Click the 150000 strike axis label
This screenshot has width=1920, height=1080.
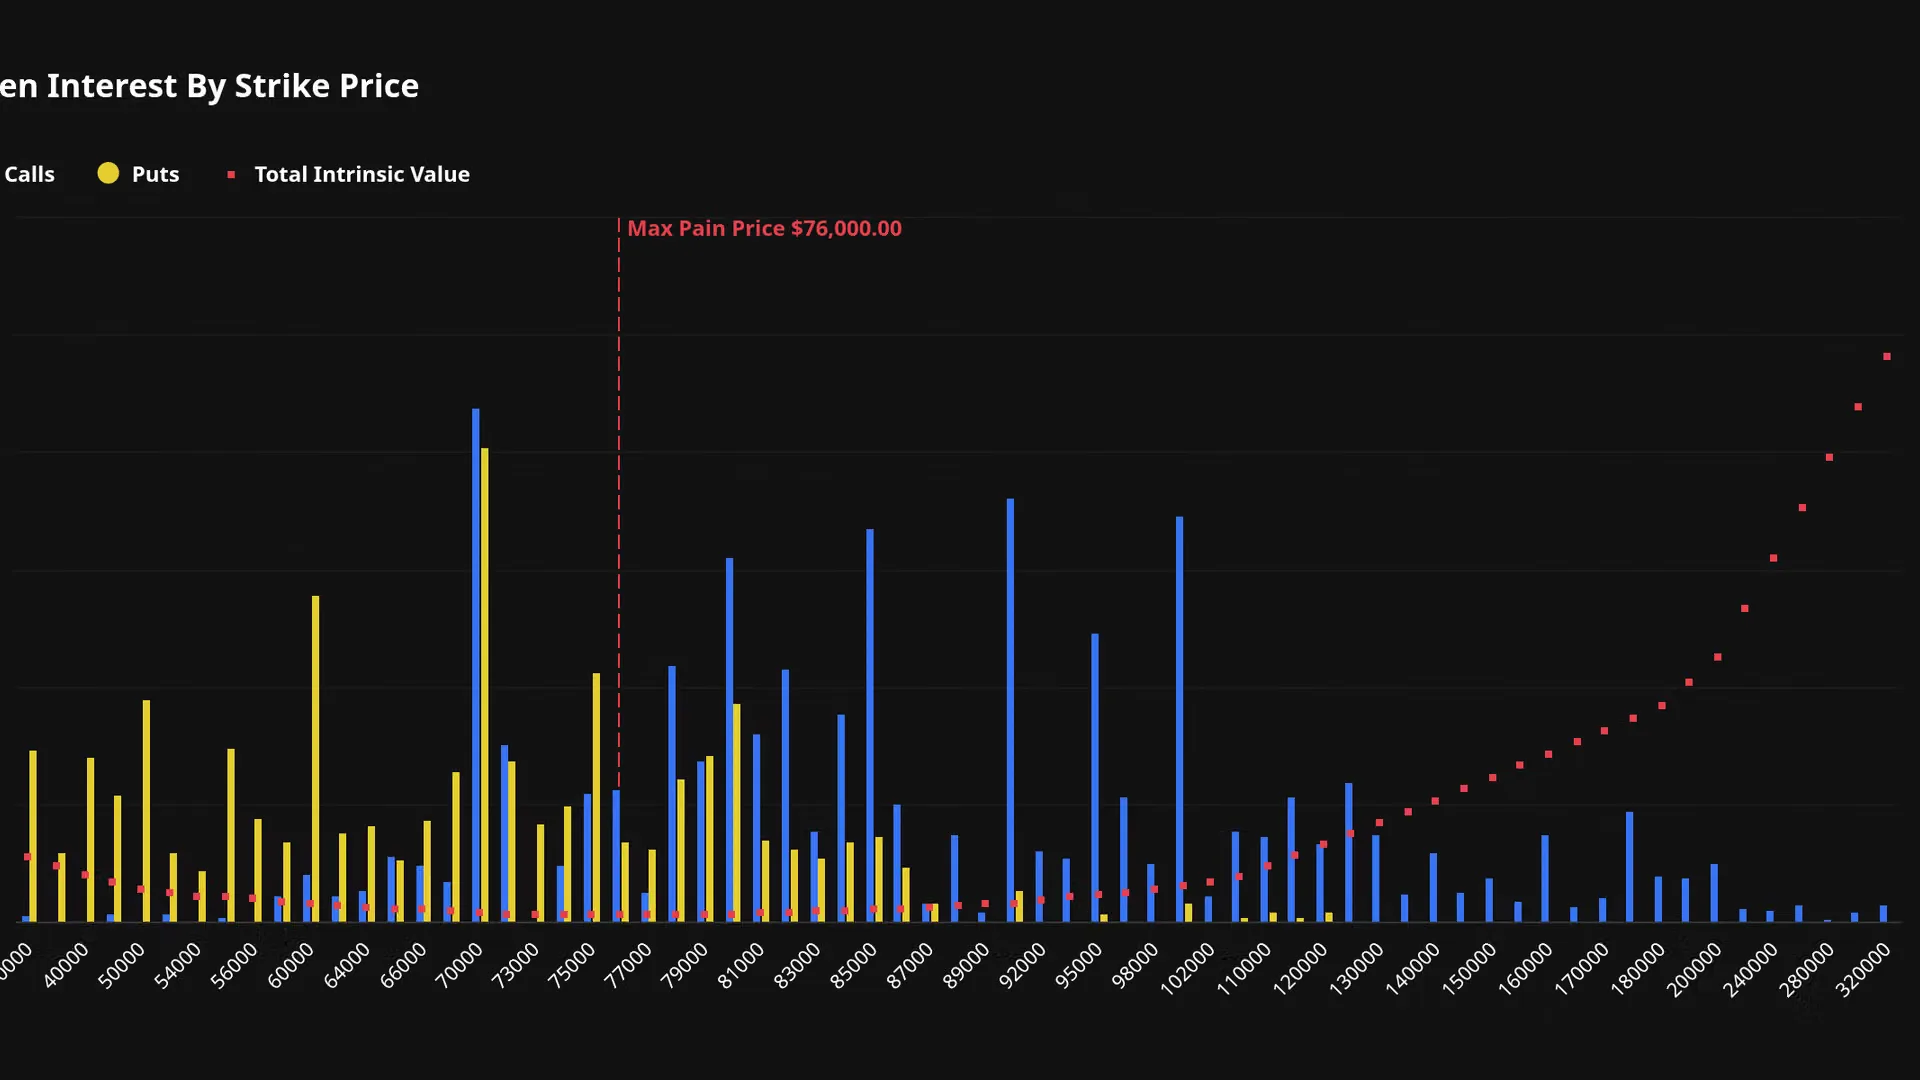pos(1470,969)
